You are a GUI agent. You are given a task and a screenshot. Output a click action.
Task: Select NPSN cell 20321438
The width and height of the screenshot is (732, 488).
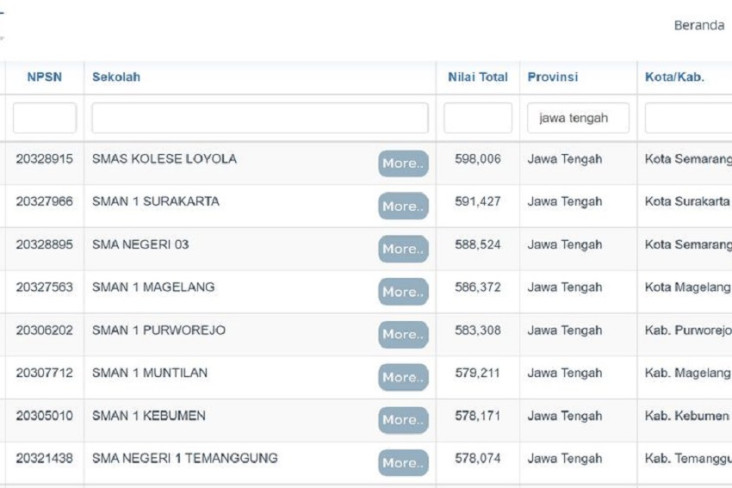tap(44, 458)
